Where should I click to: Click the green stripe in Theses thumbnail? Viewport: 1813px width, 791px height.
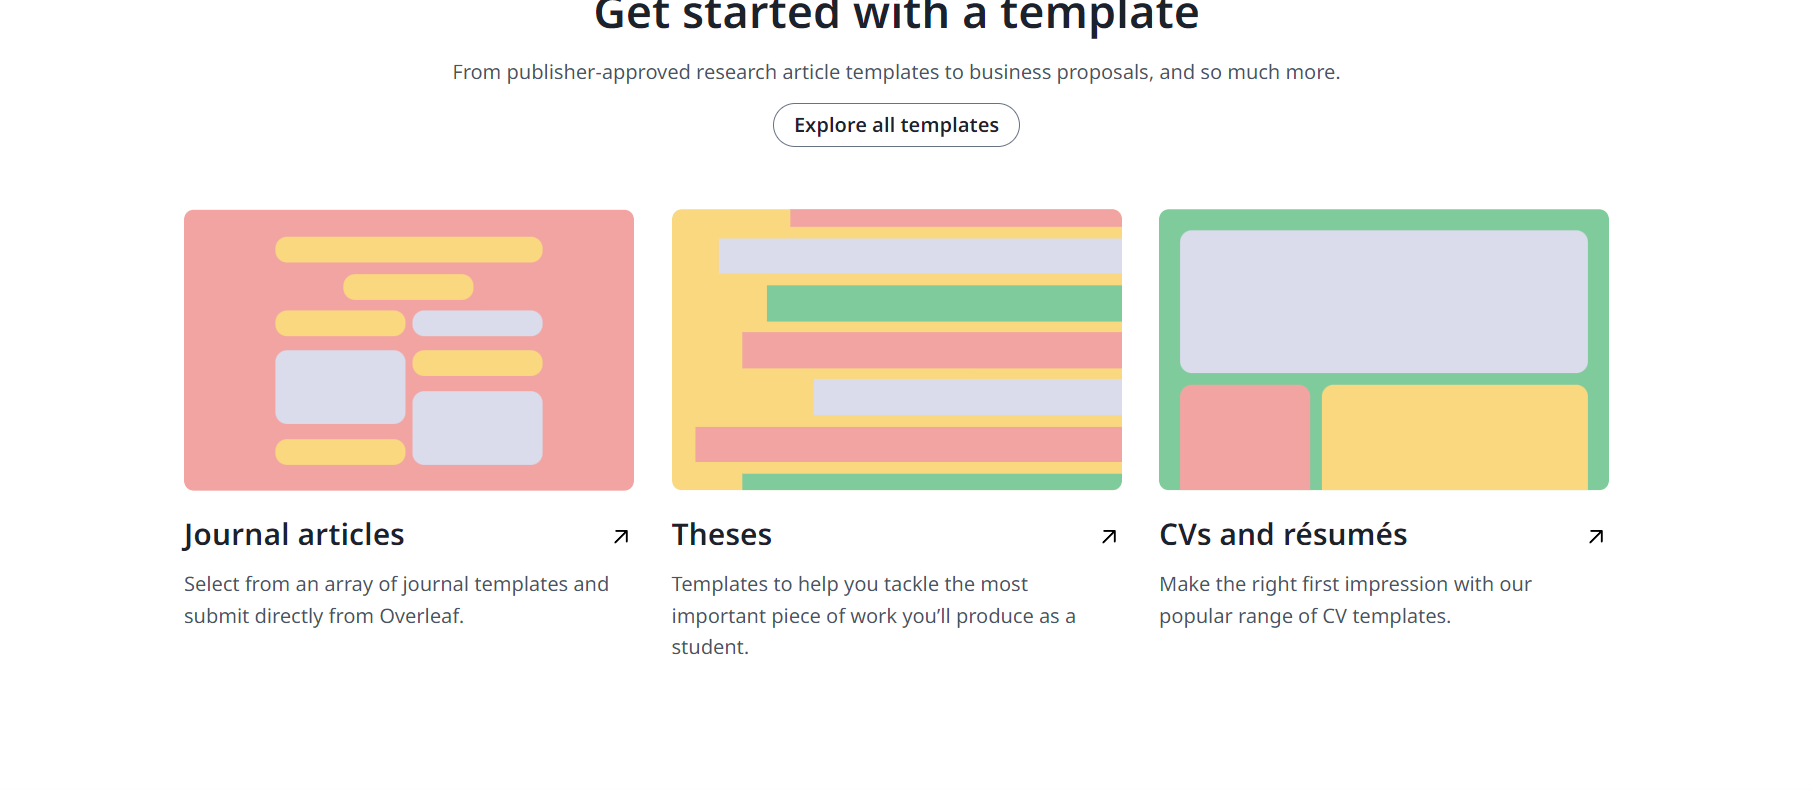click(x=944, y=303)
